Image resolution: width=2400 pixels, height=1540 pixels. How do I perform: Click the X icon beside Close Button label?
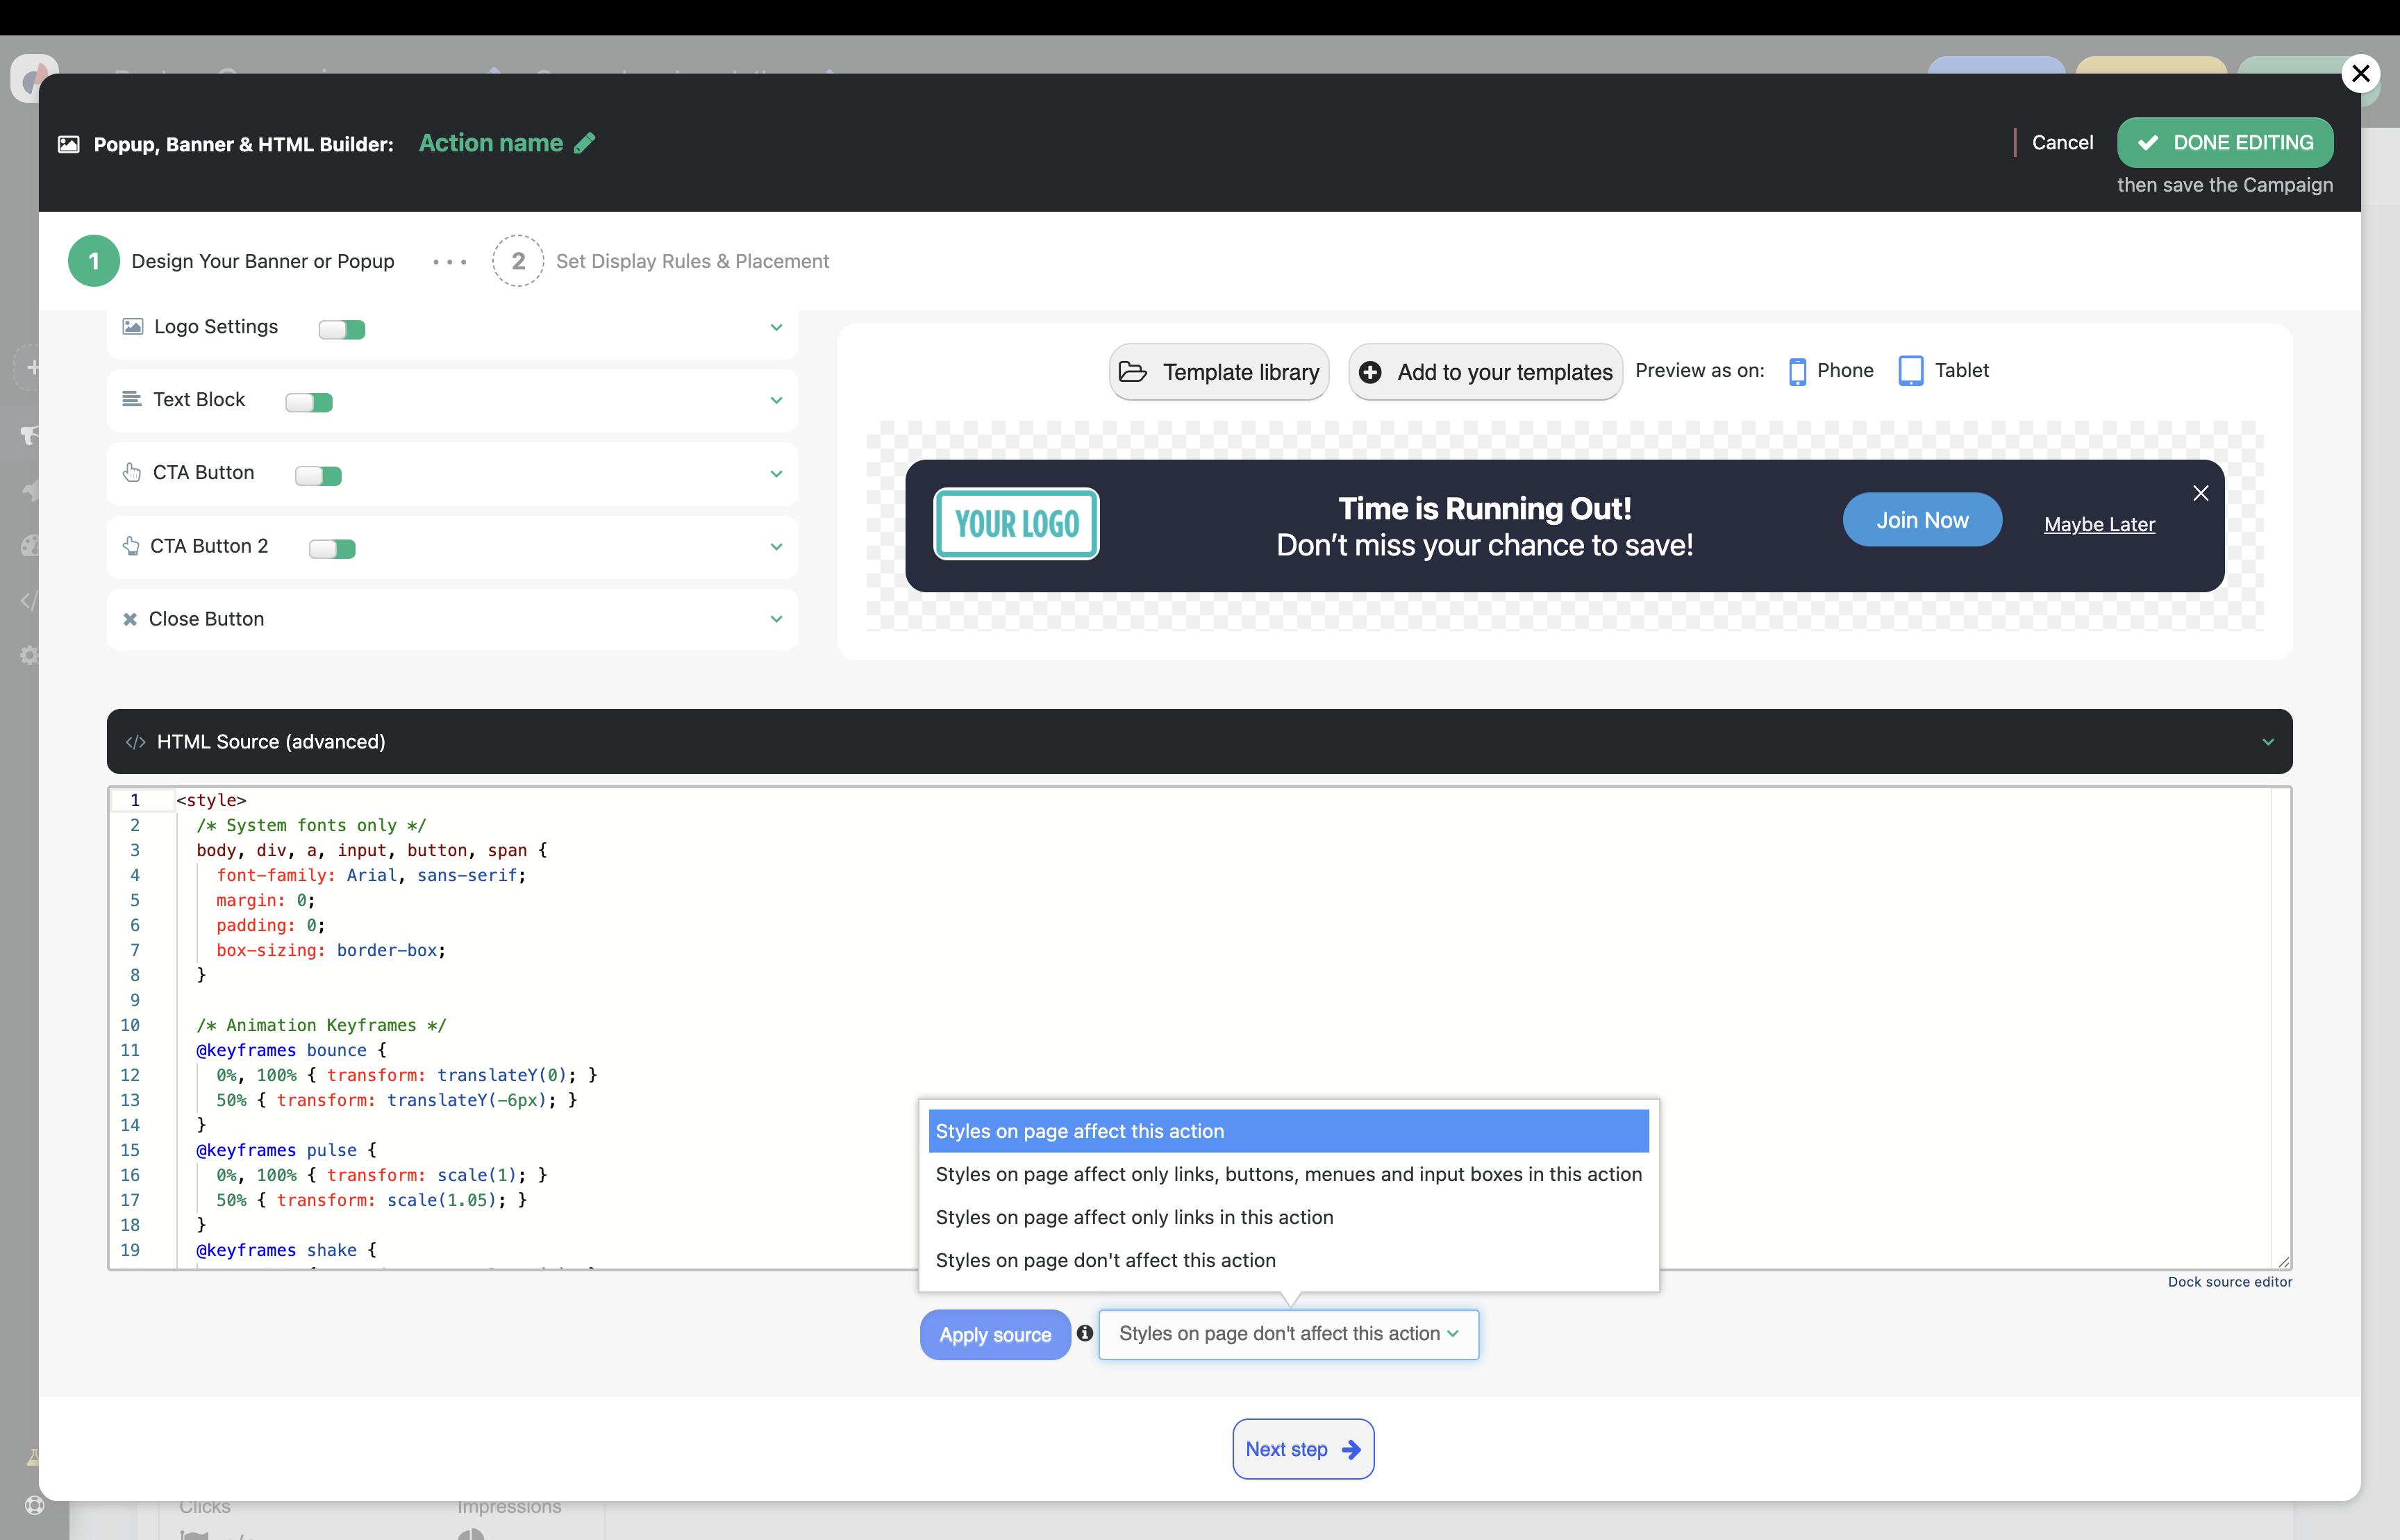pyautogui.click(x=130, y=619)
